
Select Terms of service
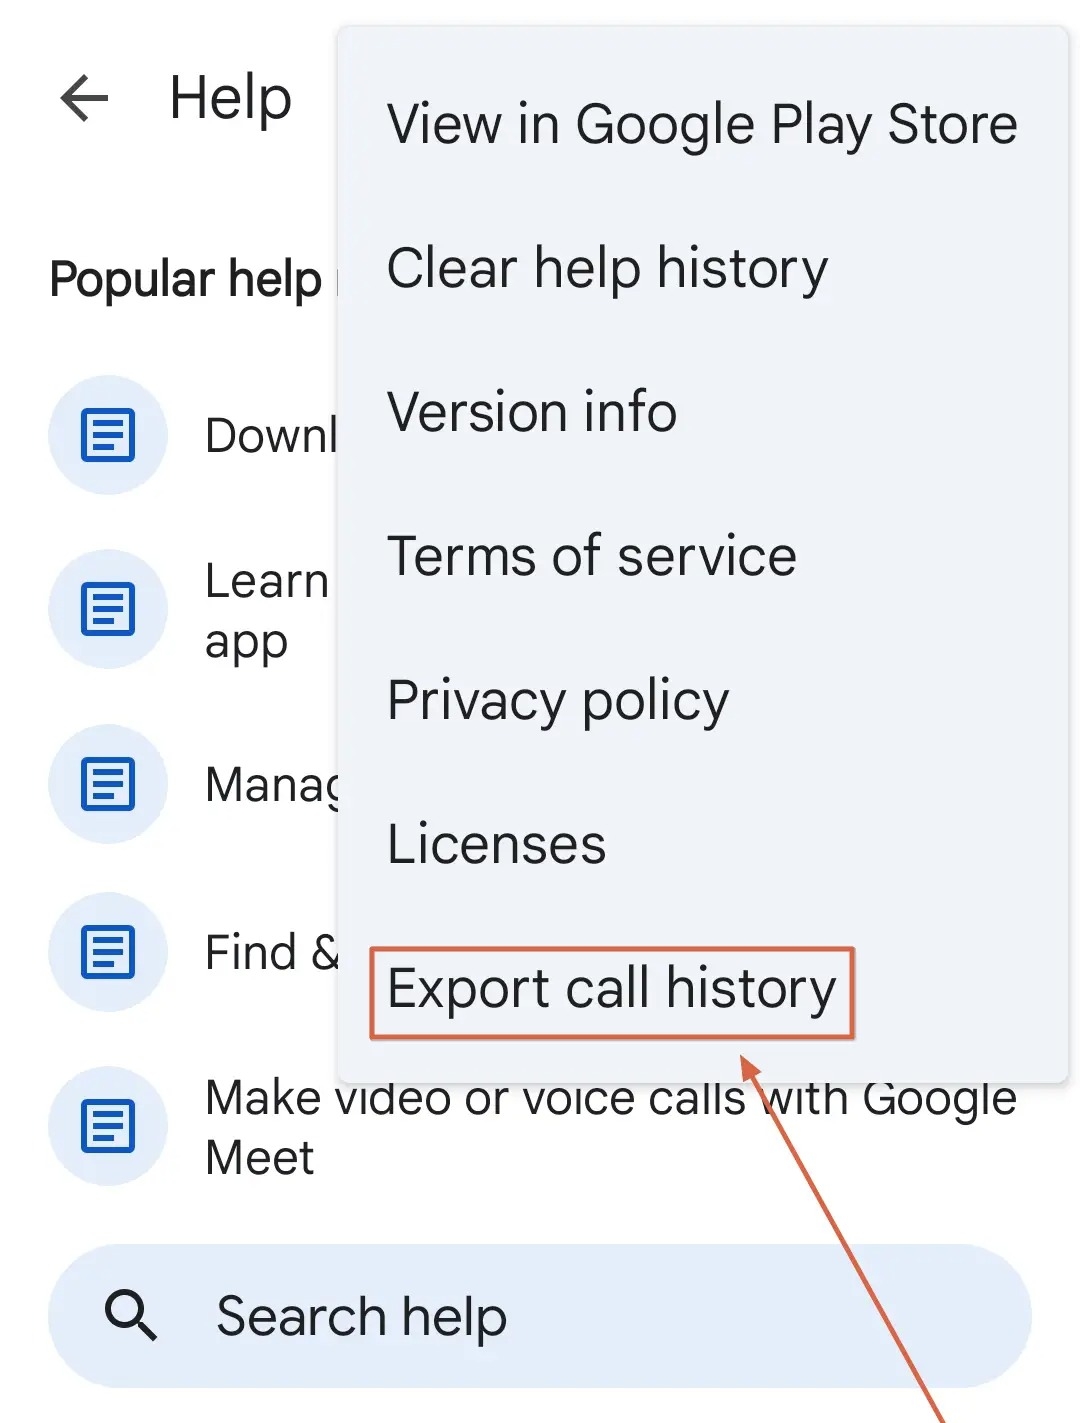(591, 556)
